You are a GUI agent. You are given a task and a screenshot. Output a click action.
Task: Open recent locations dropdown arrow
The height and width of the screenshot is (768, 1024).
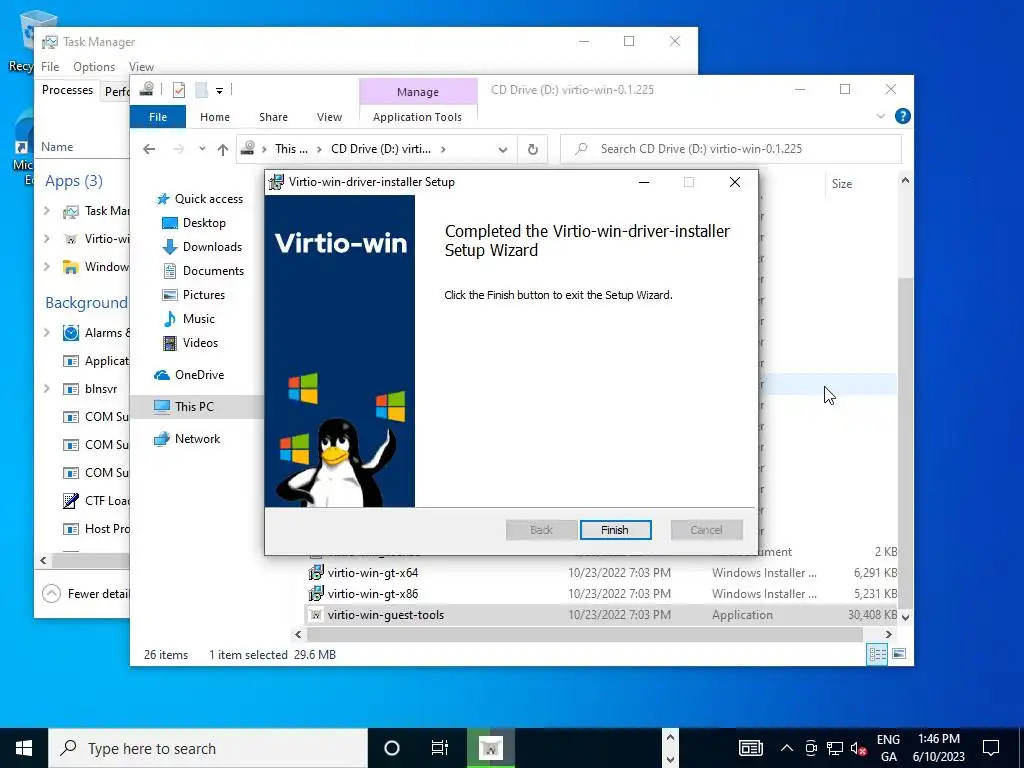click(202, 149)
